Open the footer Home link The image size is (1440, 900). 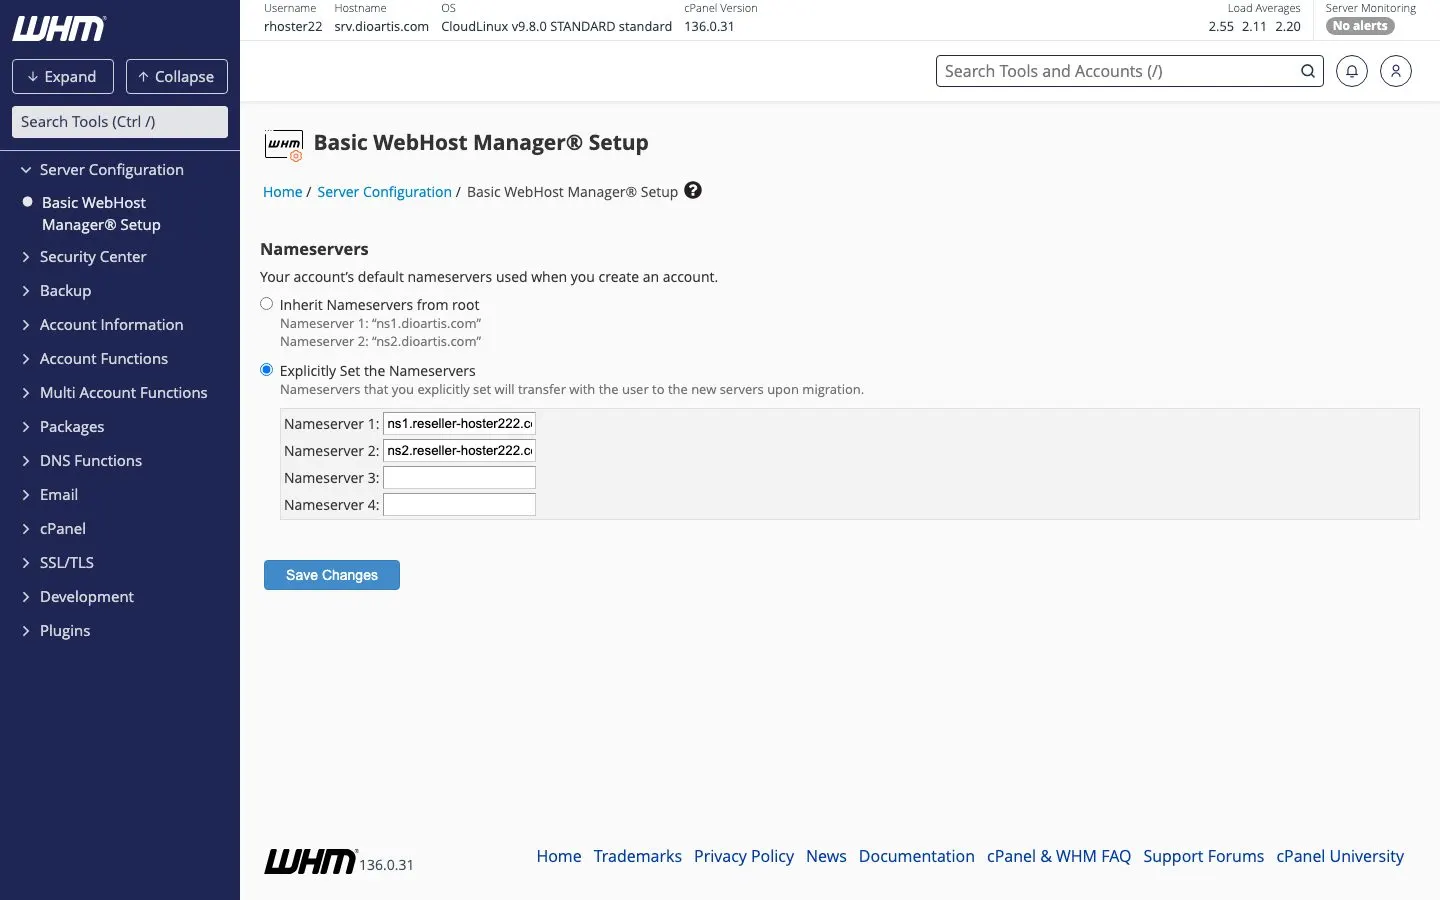pyautogui.click(x=559, y=856)
